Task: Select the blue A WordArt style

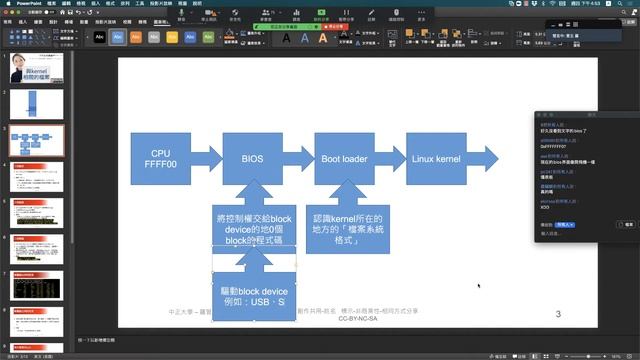Action: [304, 38]
